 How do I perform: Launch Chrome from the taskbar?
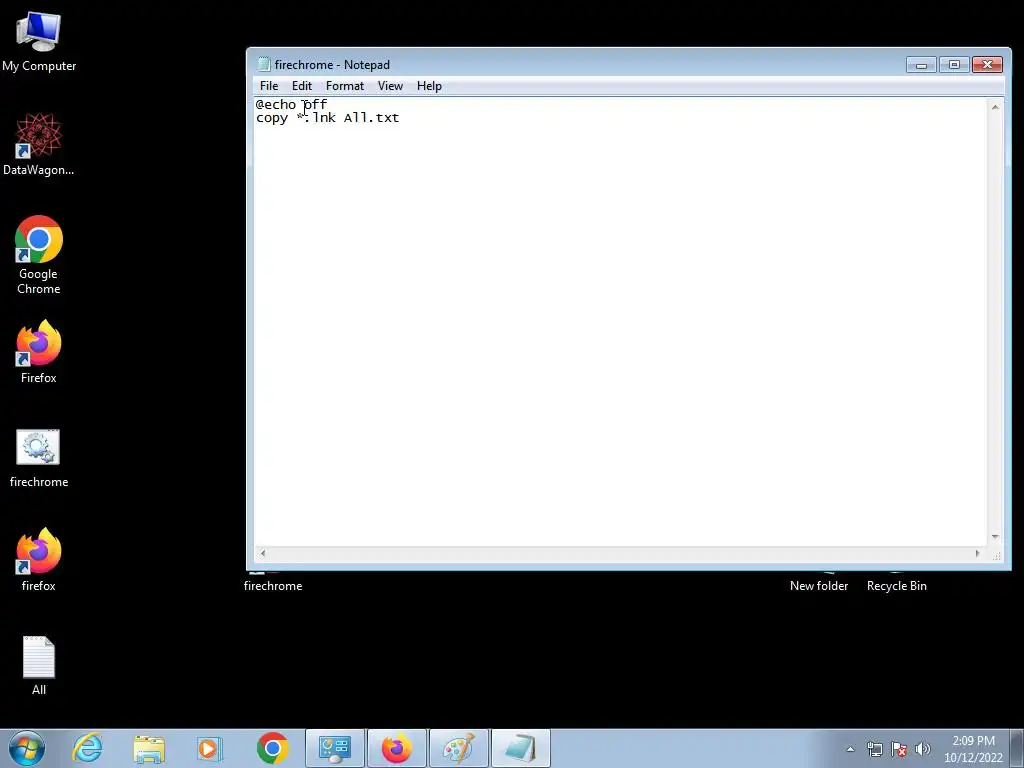272,748
